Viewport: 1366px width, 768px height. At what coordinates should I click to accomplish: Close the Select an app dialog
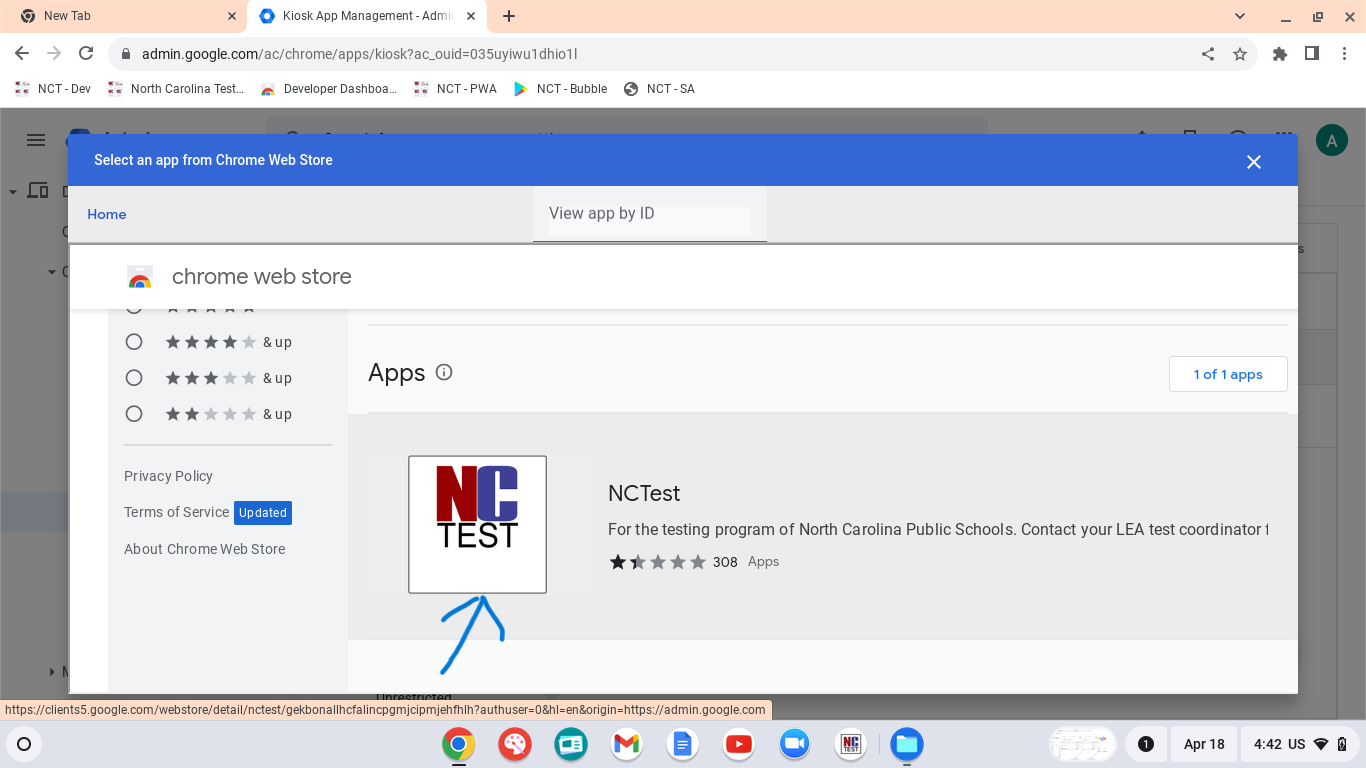pyautogui.click(x=1254, y=162)
